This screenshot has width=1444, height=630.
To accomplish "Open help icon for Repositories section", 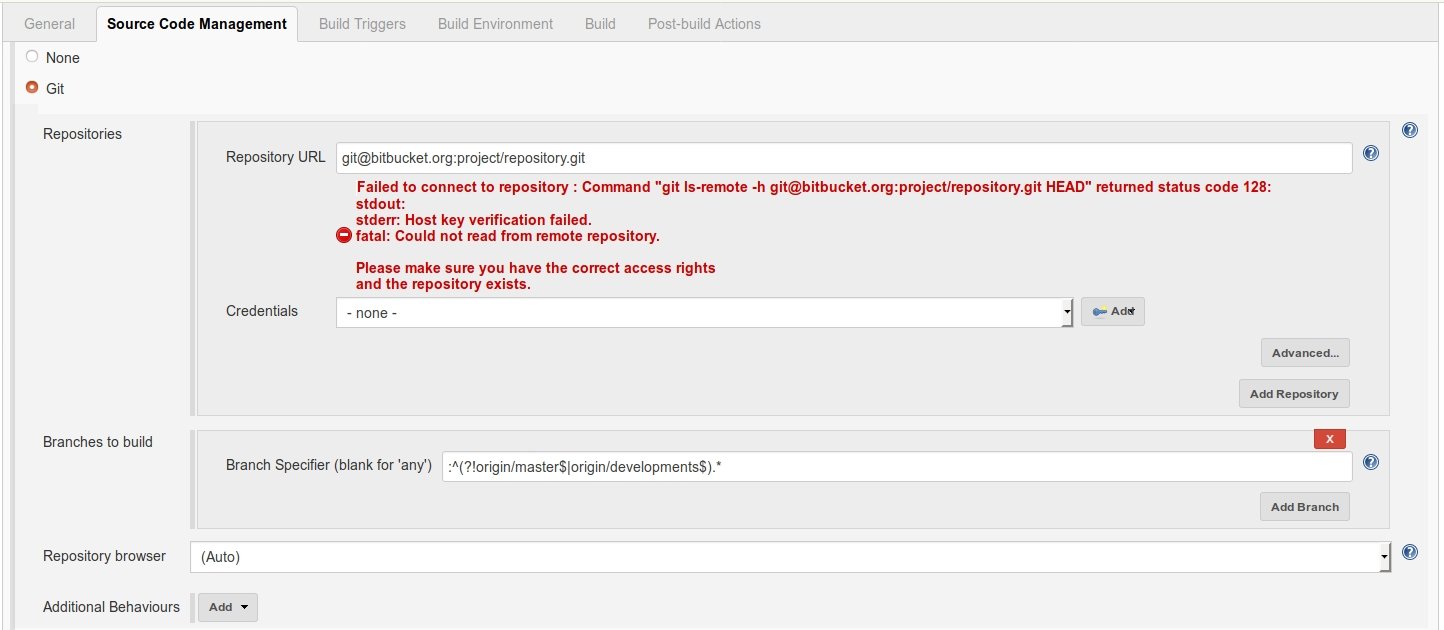I will pos(1409,130).
